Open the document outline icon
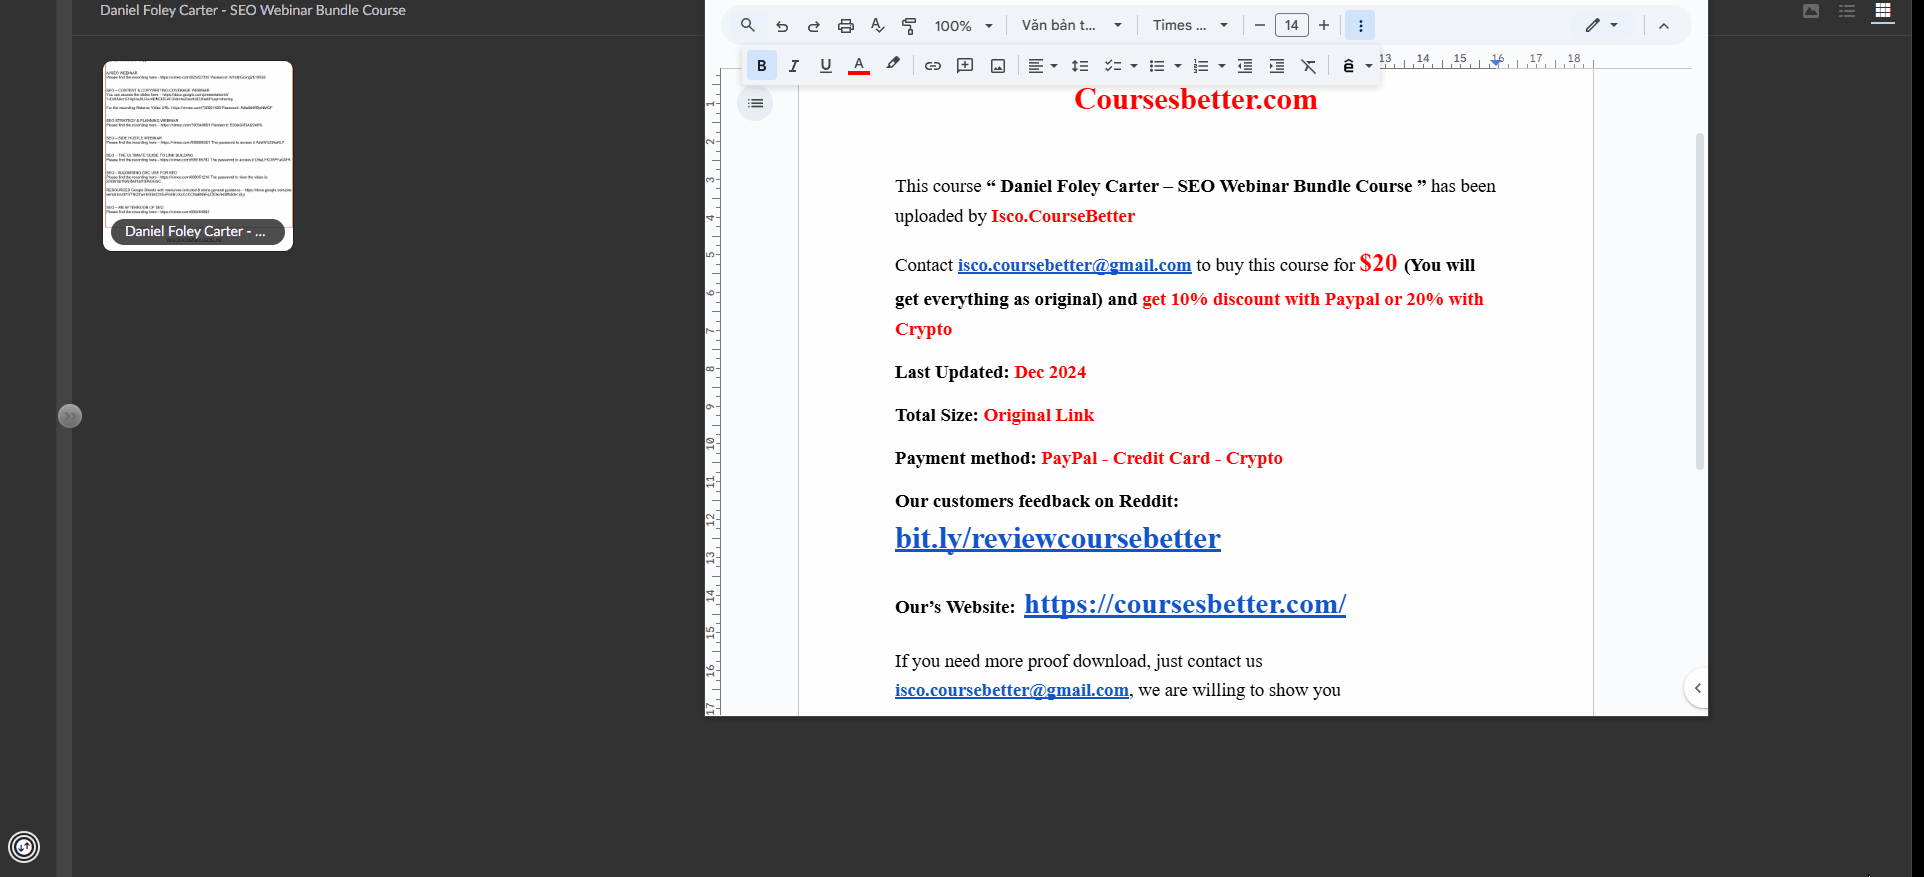Viewport: 1924px width, 877px height. click(x=755, y=103)
